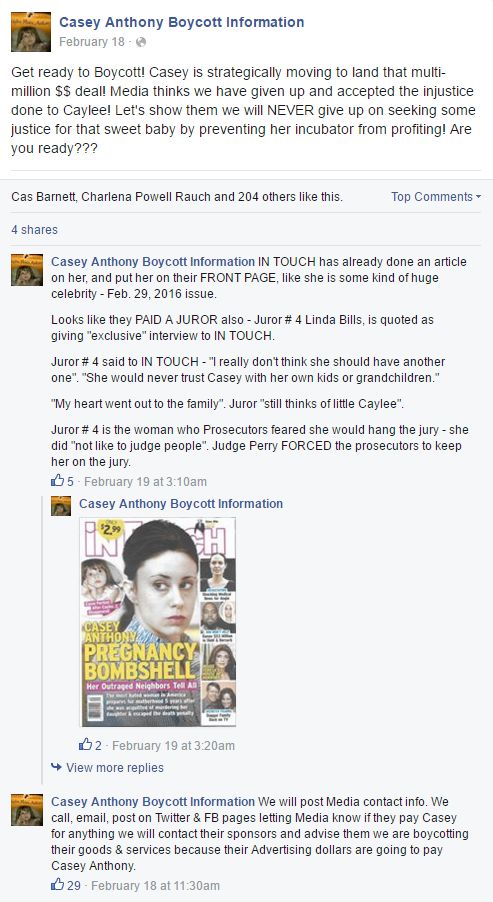Click the February 18 at 11:30am timestamp
Image resolution: width=493 pixels, height=902 pixels.
(155, 885)
